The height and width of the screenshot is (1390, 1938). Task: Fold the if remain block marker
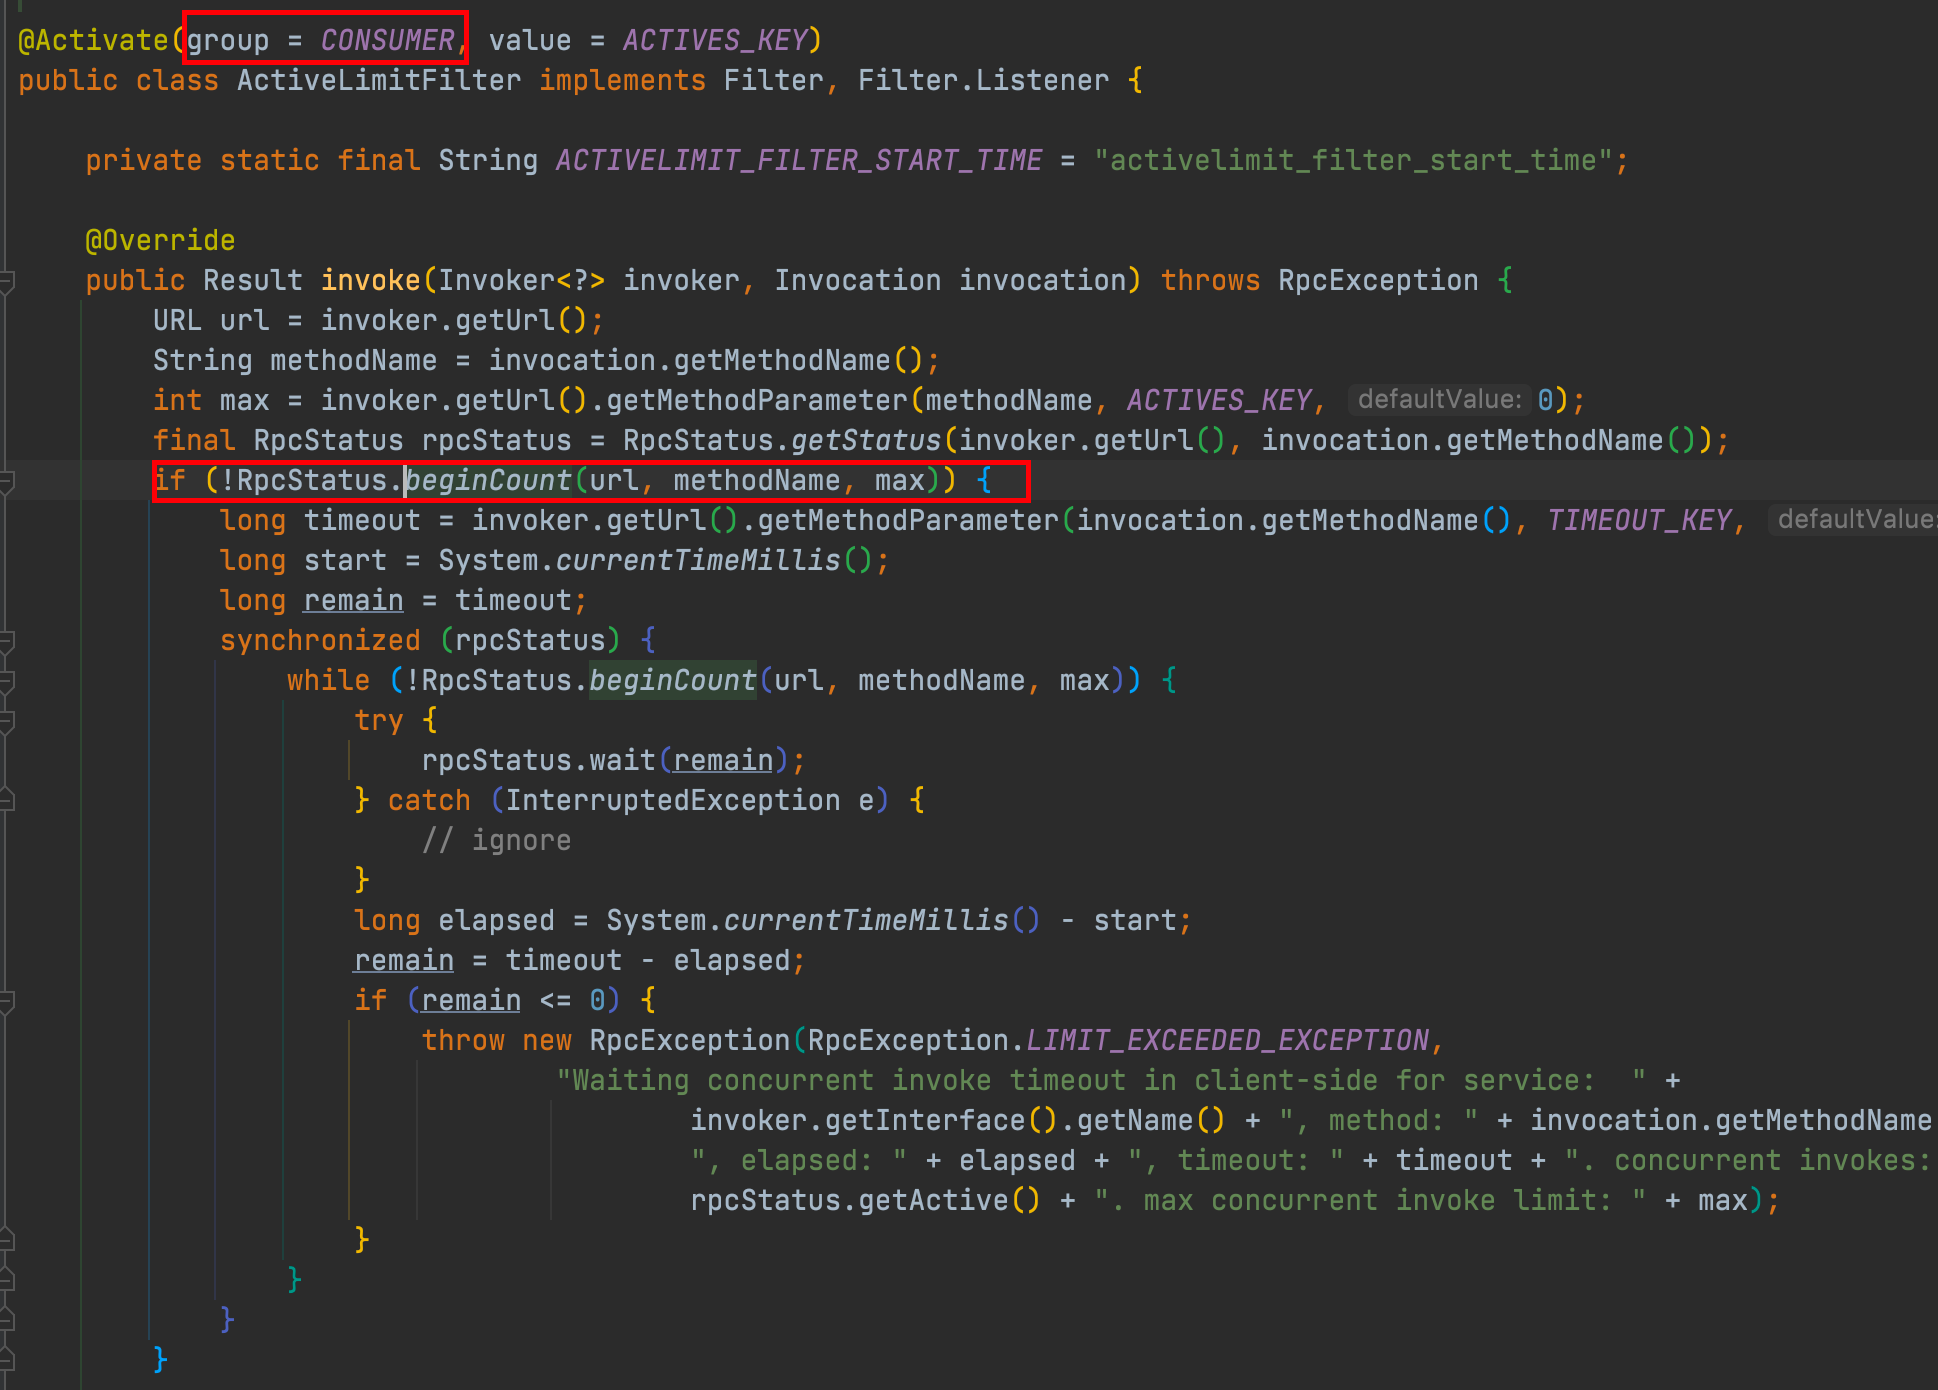[x=6, y=1001]
